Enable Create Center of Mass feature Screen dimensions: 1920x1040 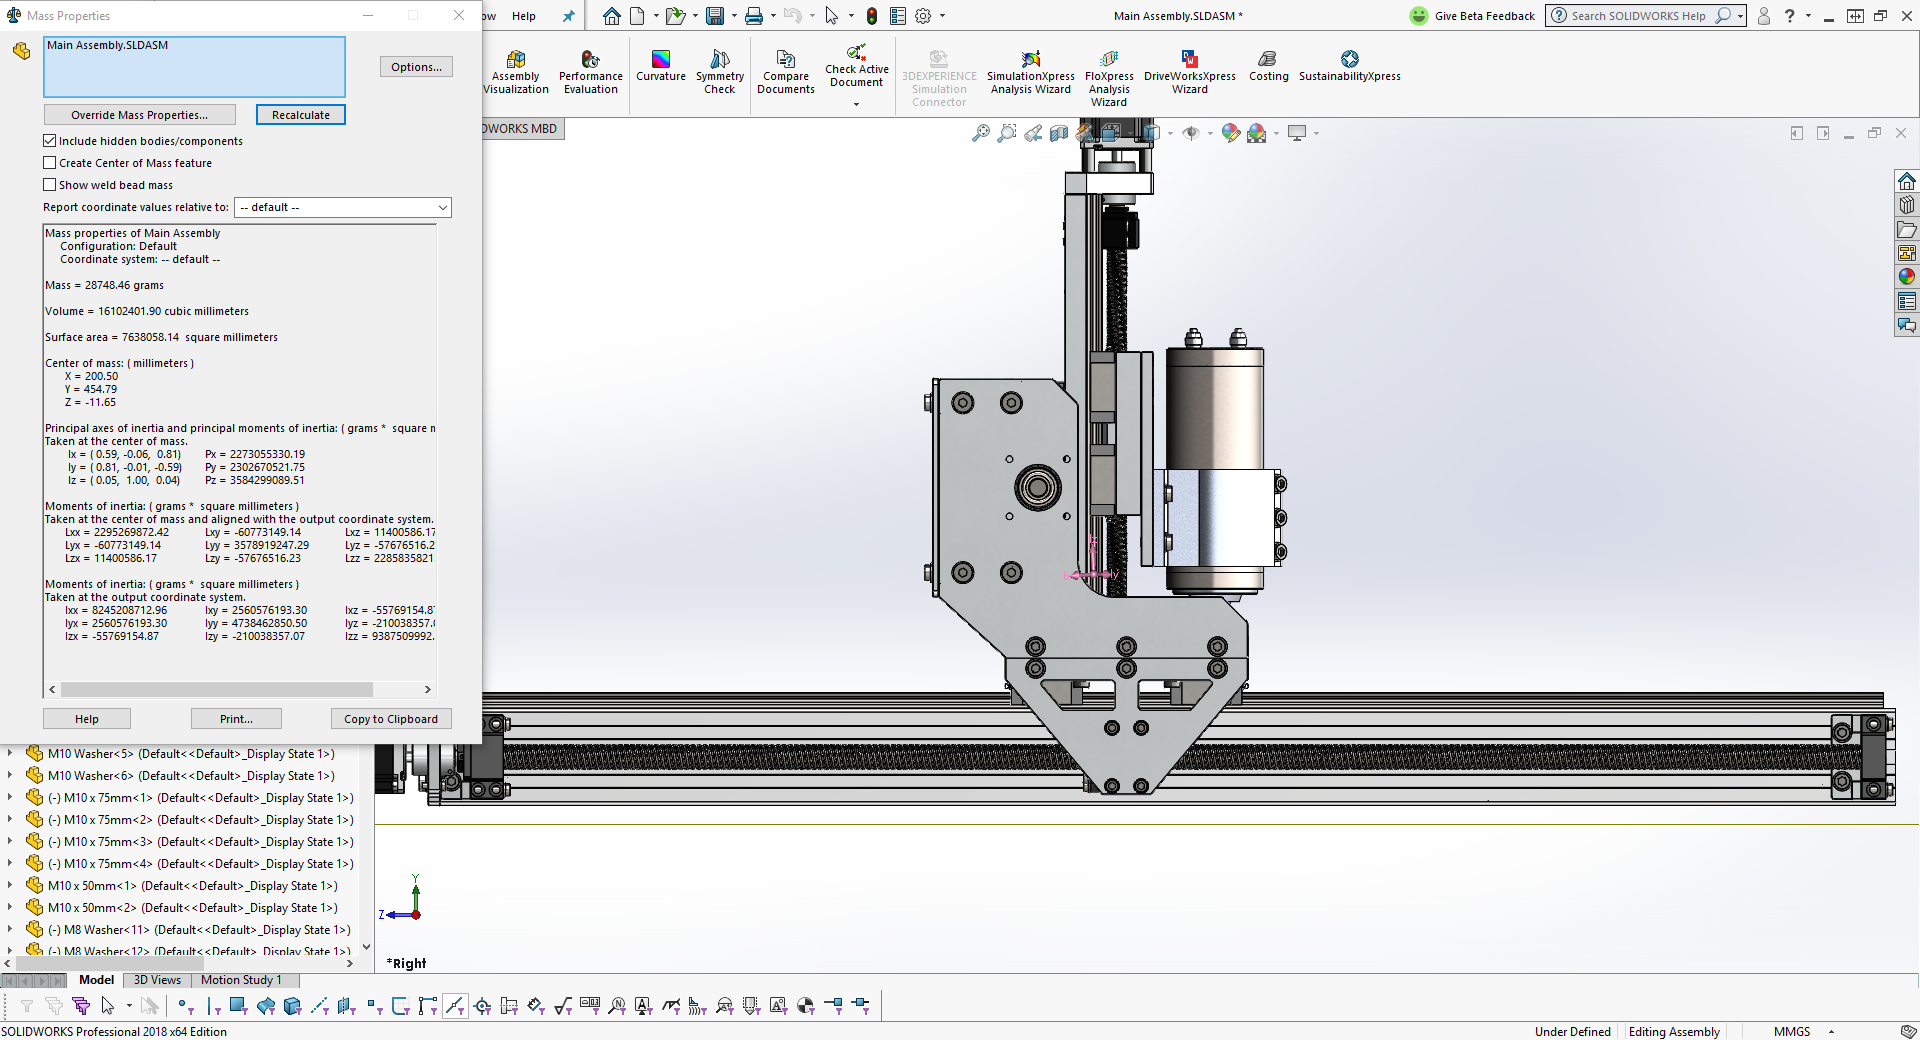(50, 163)
